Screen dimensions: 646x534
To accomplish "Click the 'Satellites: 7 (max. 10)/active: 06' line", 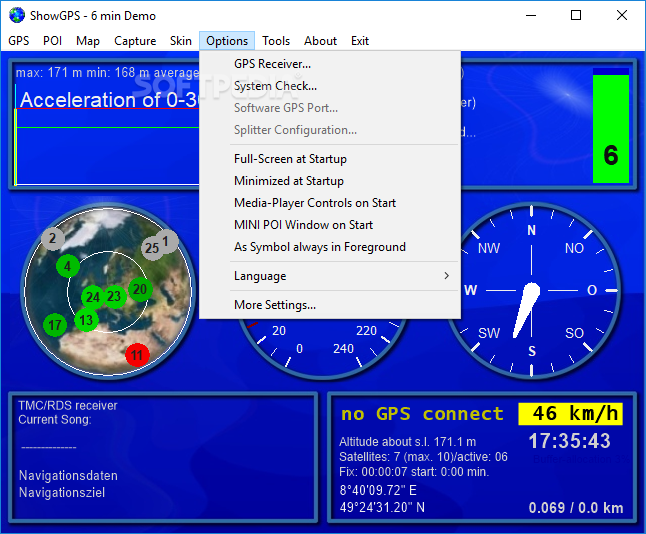I will (423, 457).
